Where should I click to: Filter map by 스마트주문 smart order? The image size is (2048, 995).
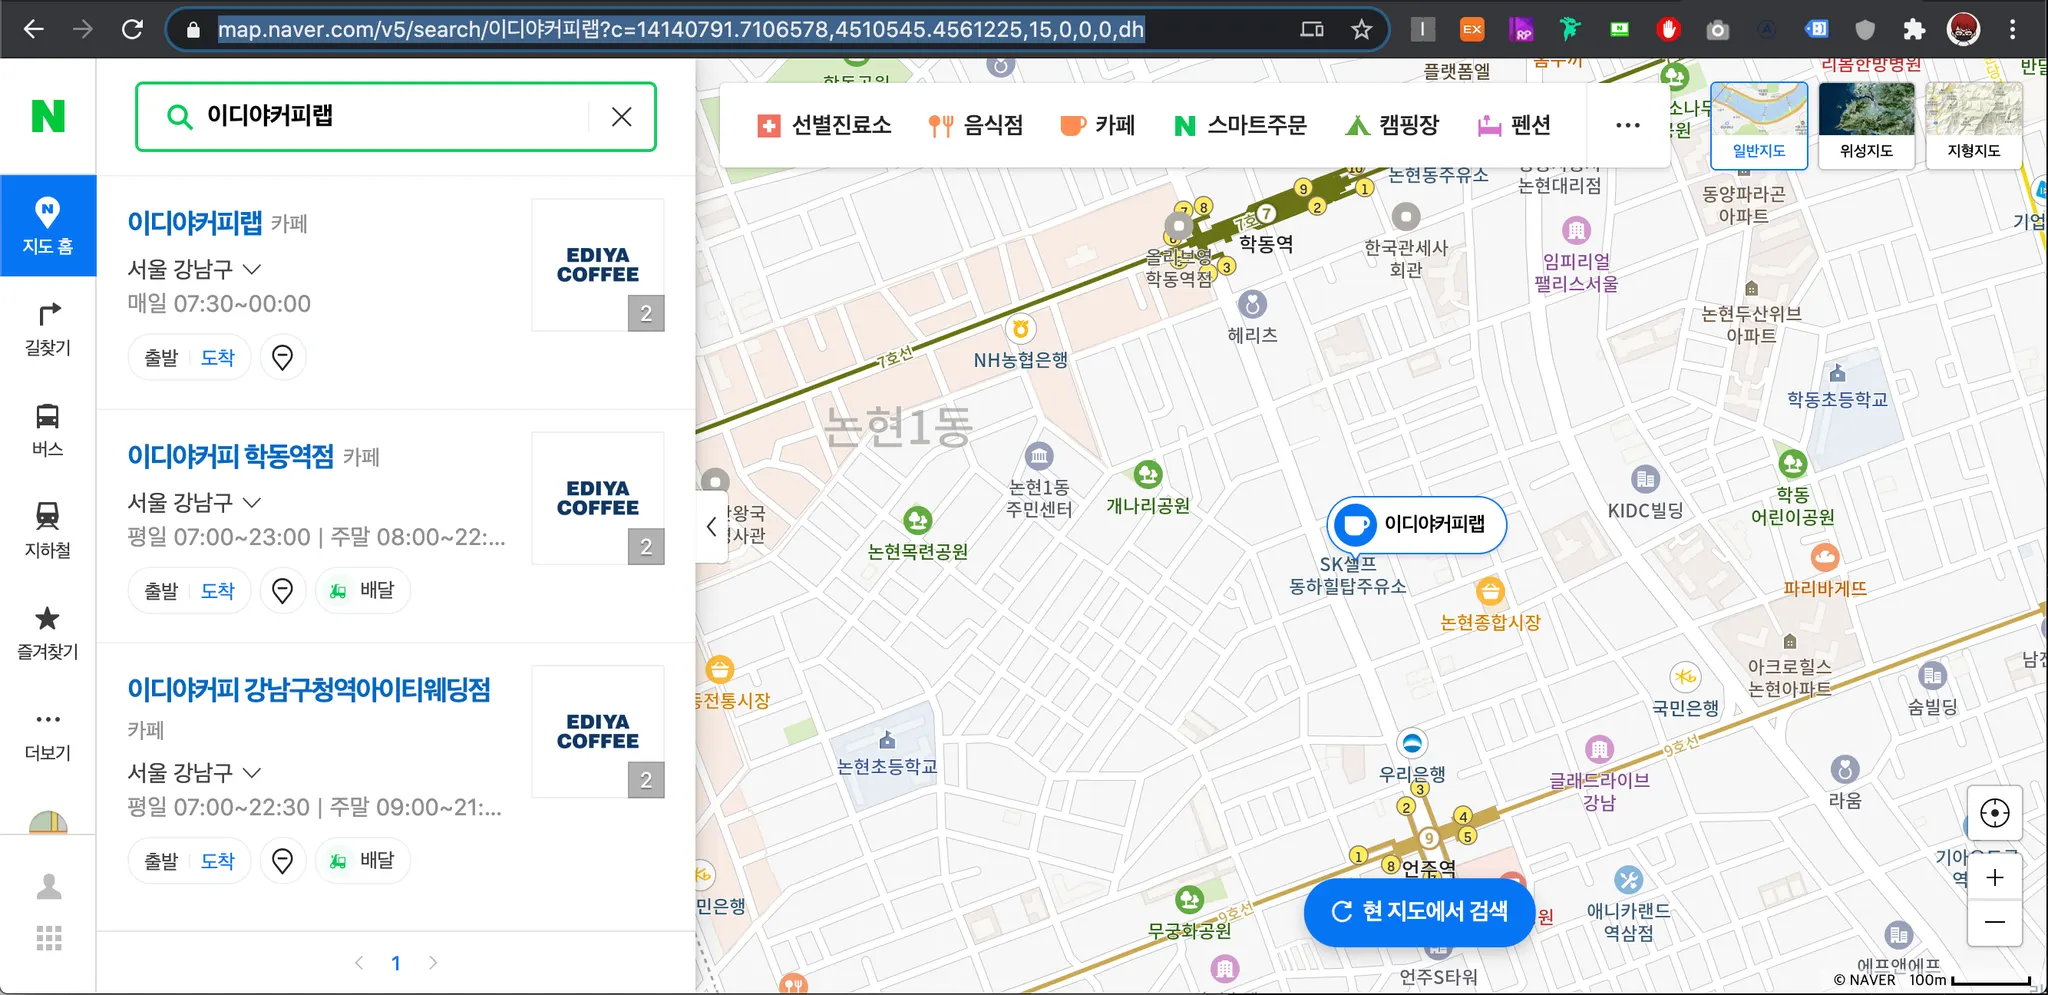pyautogui.click(x=1240, y=125)
